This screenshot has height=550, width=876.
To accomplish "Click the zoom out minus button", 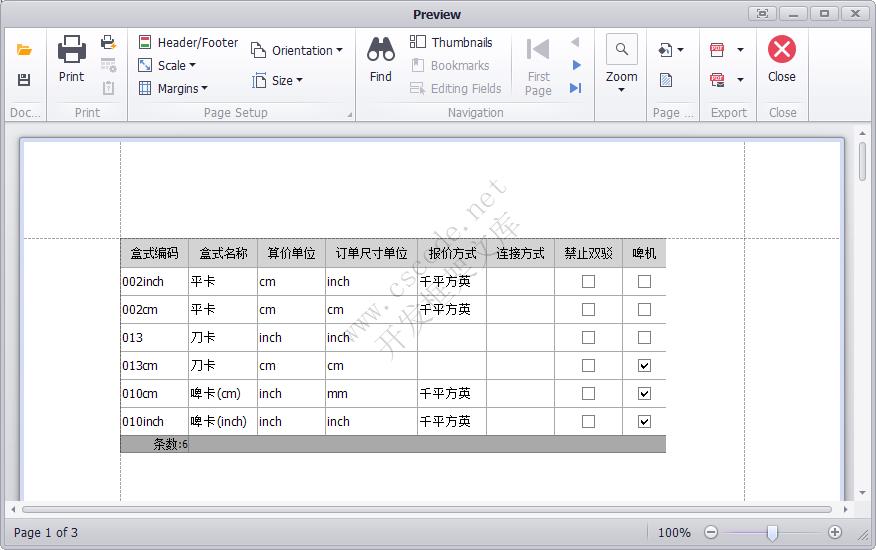I will point(711,532).
